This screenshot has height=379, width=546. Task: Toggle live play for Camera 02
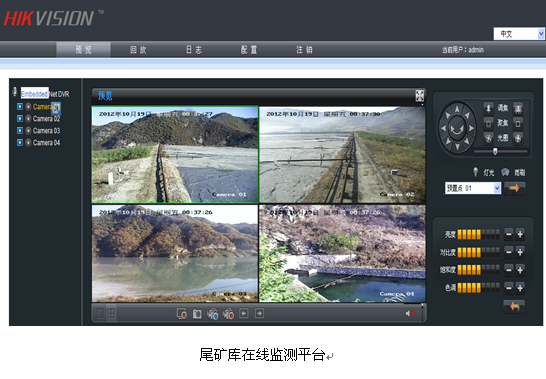[x=20, y=118]
